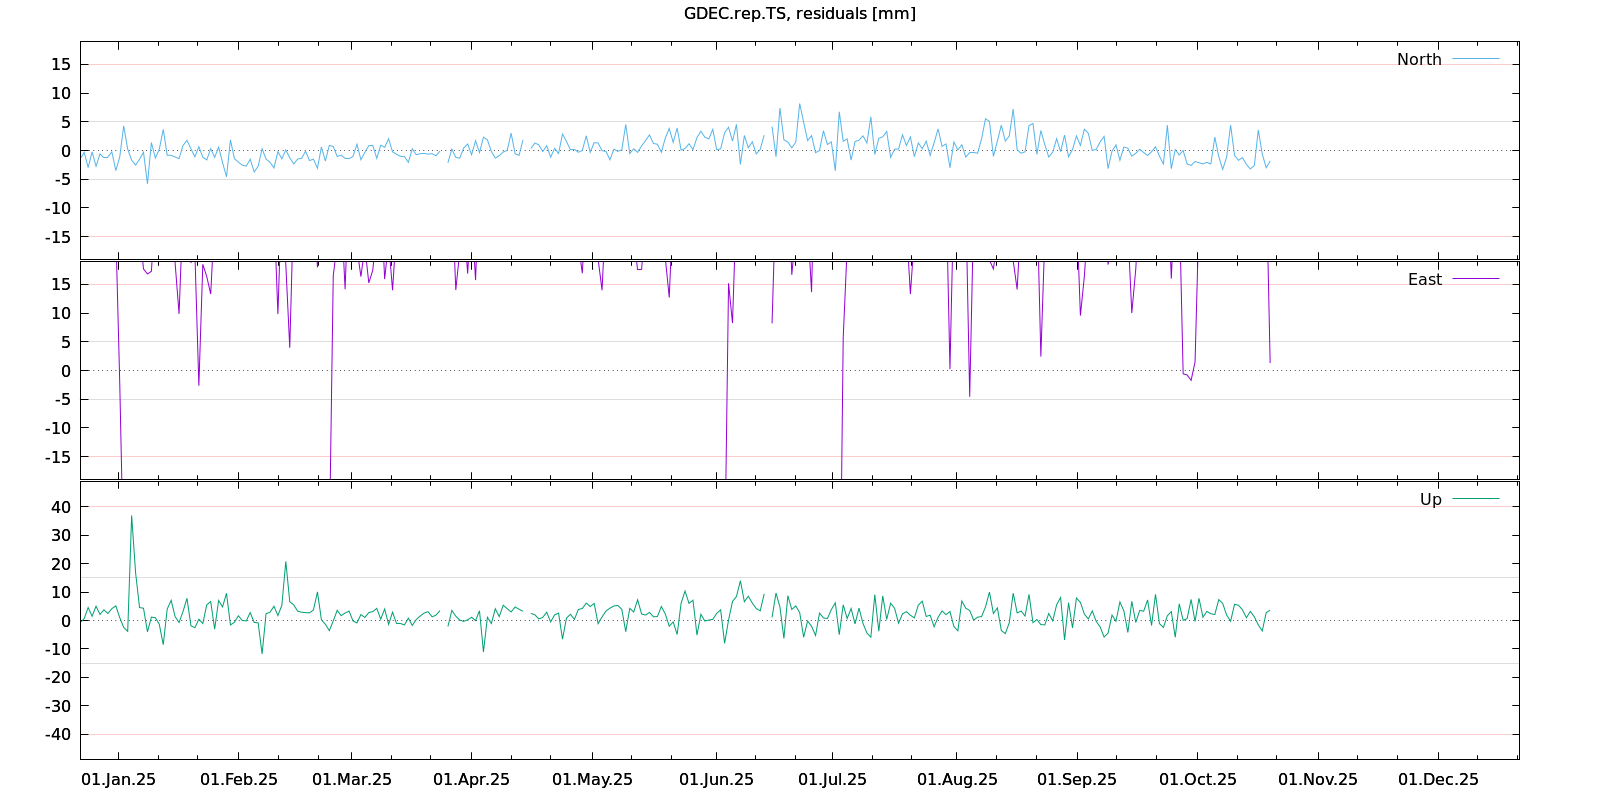The width and height of the screenshot is (1600, 800).
Task: Select the 01.Apr.25 axis label
Action: tap(471, 779)
